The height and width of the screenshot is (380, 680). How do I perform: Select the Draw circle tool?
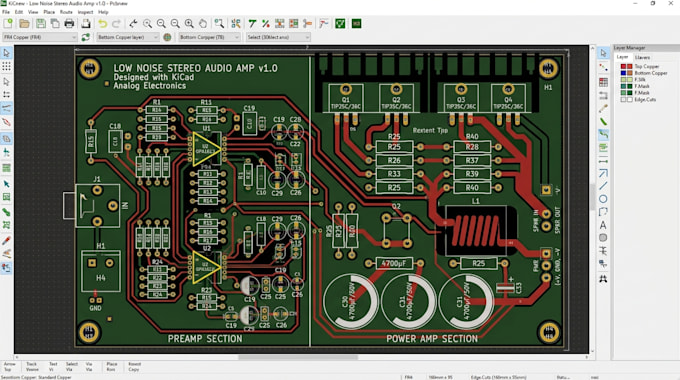(x=603, y=199)
